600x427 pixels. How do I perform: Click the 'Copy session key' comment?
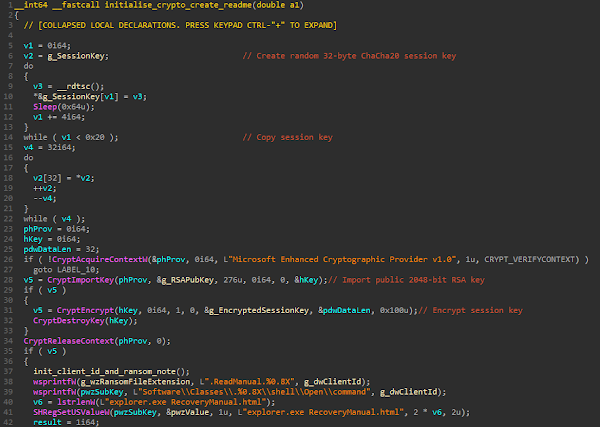tap(288, 137)
